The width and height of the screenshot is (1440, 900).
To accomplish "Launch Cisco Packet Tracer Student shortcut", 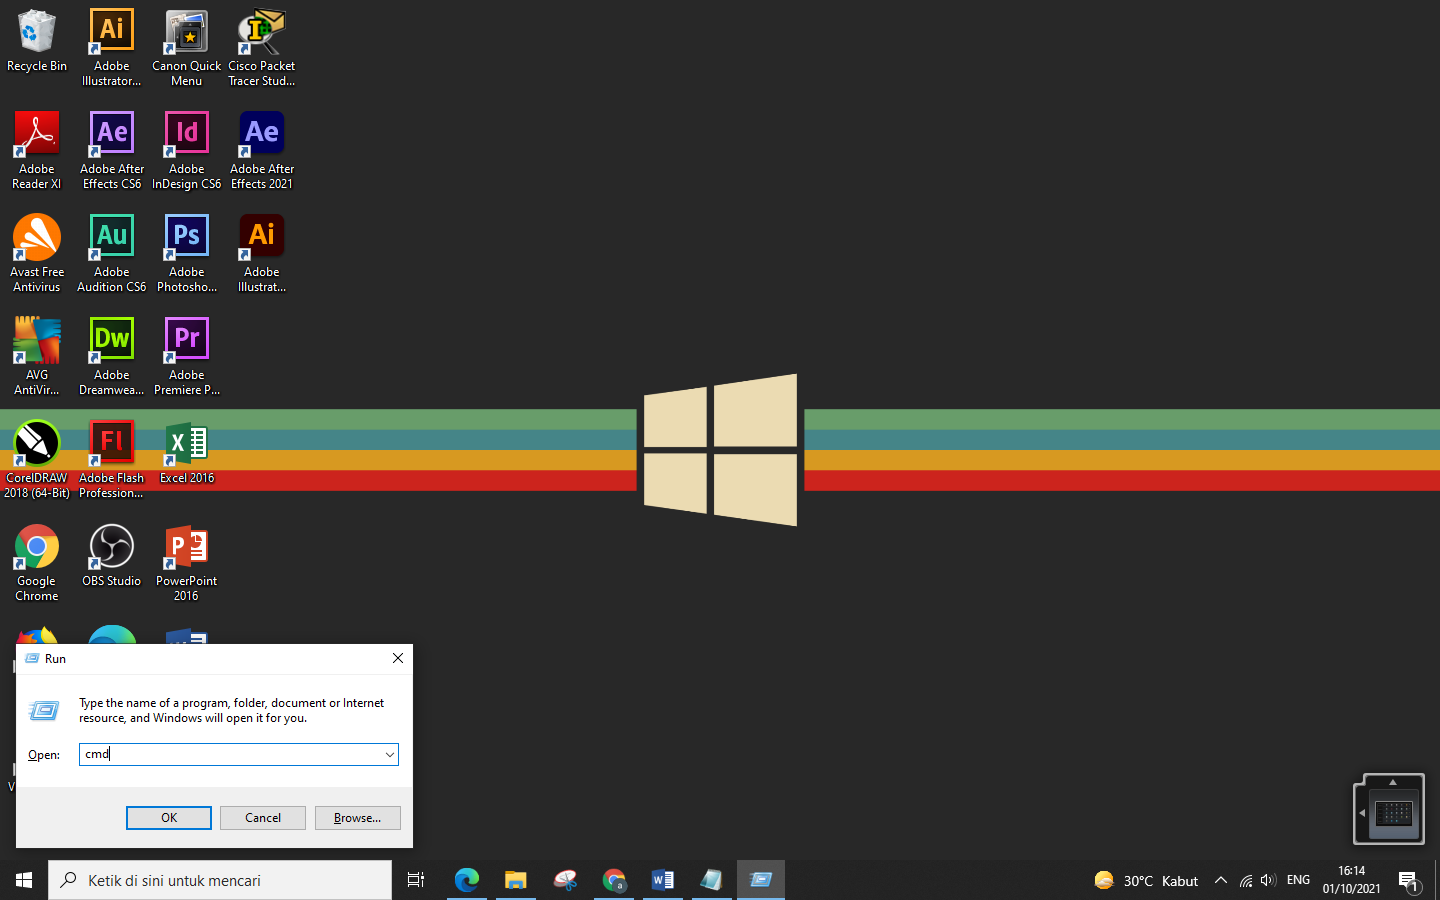I will click(x=262, y=48).
